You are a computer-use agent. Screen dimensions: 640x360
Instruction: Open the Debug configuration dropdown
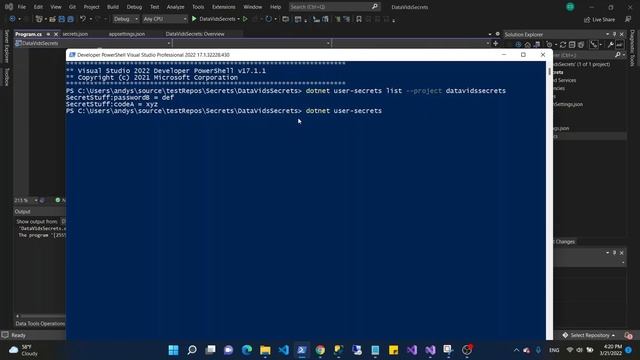point(126,19)
